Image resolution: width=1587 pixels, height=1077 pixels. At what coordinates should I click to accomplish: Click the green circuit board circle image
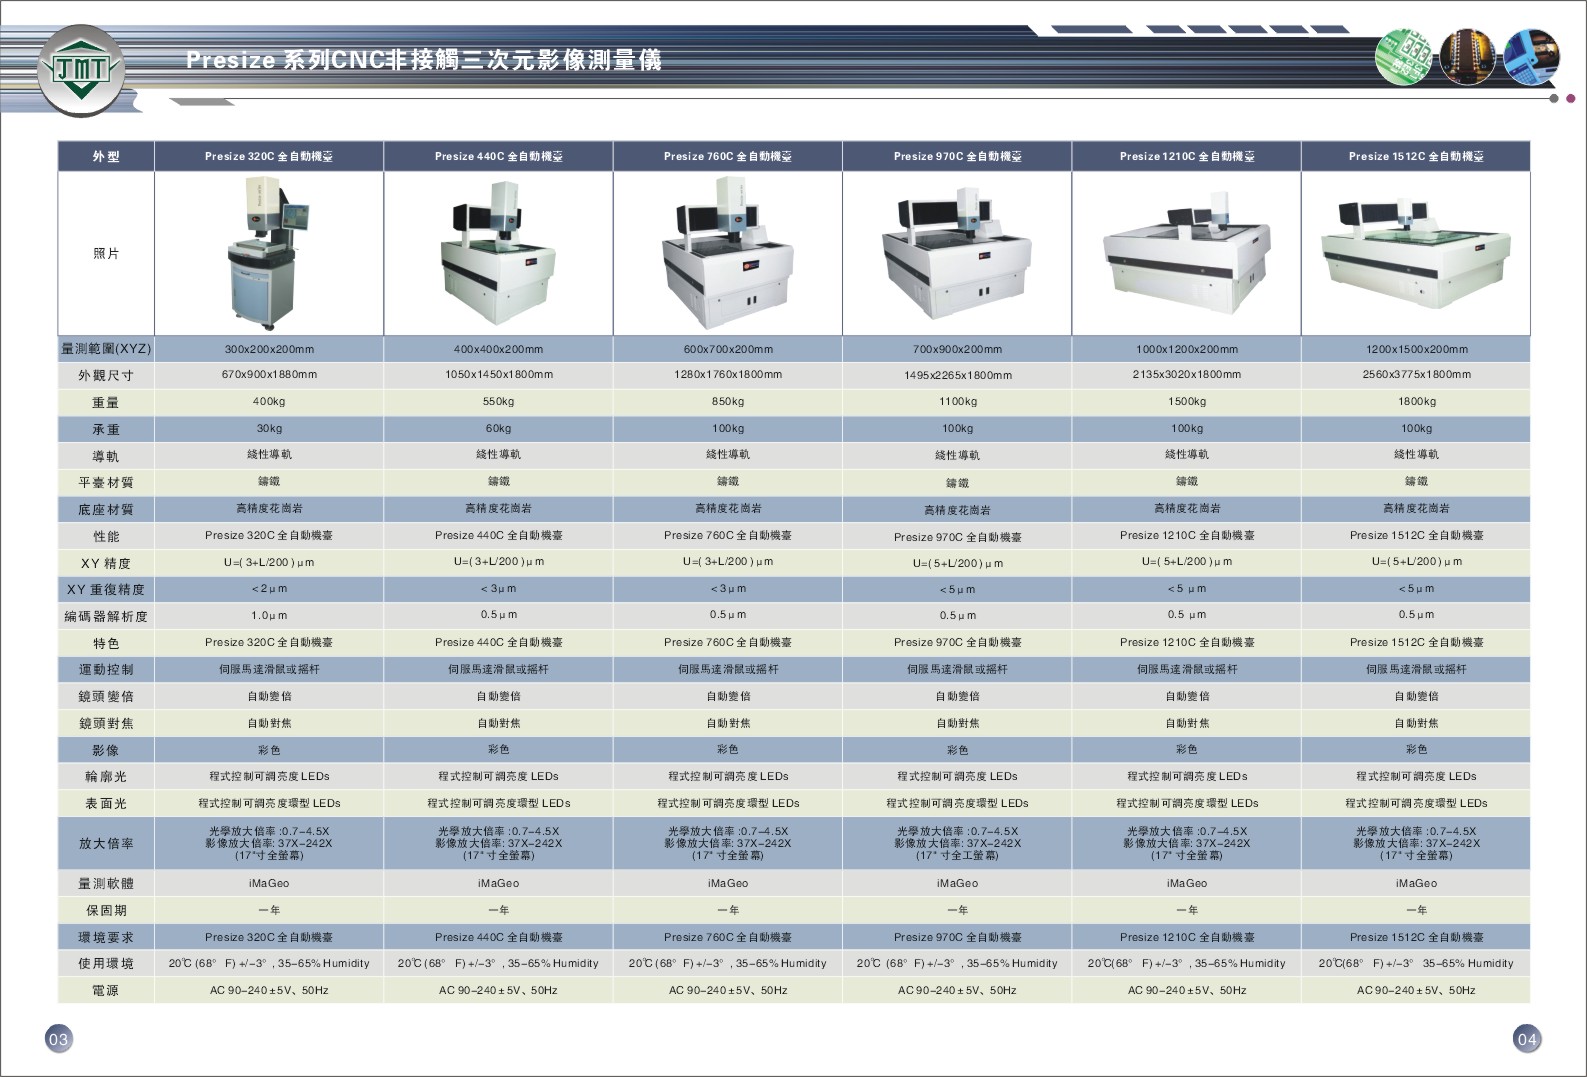pos(1403,57)
